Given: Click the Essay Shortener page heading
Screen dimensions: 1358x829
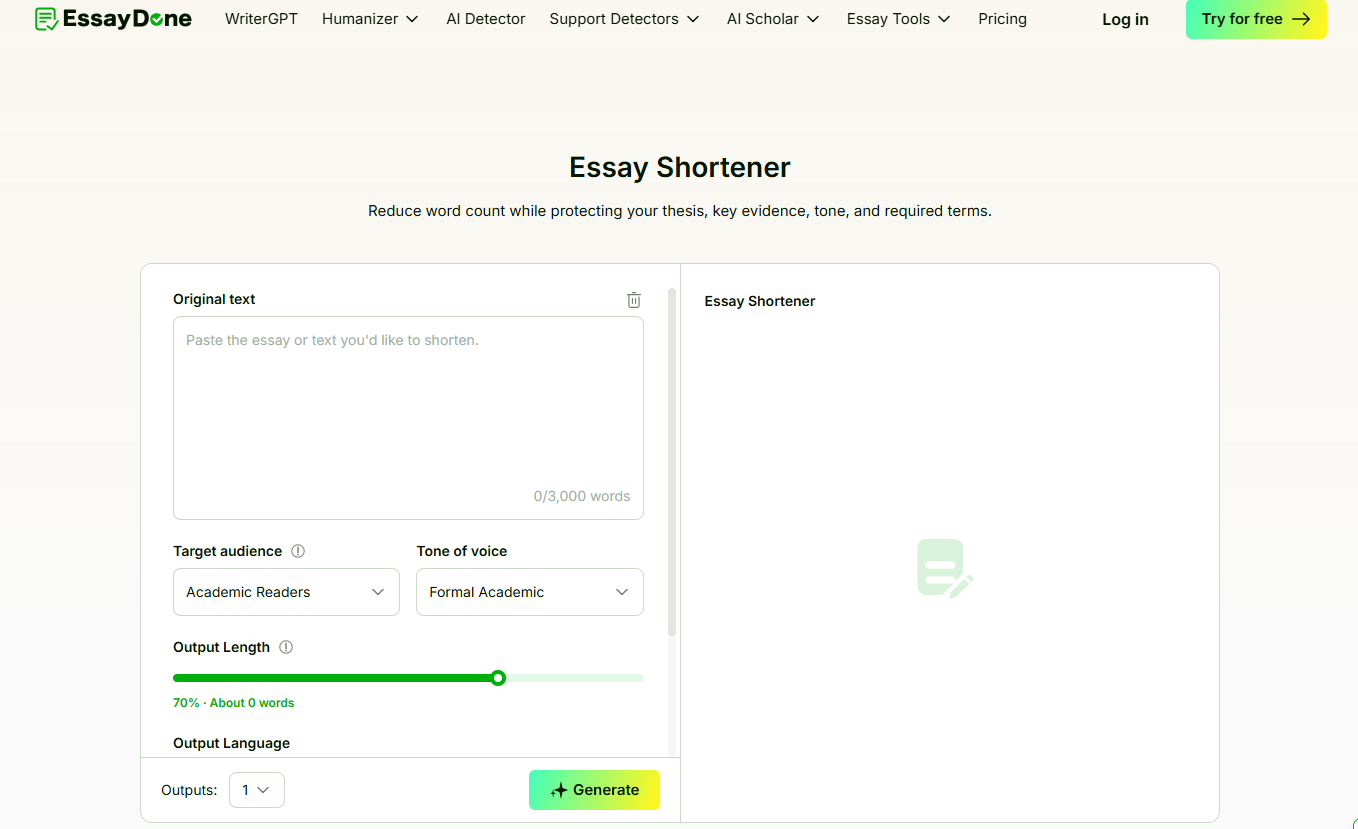Looking at the screenshot, I should 680,167.
